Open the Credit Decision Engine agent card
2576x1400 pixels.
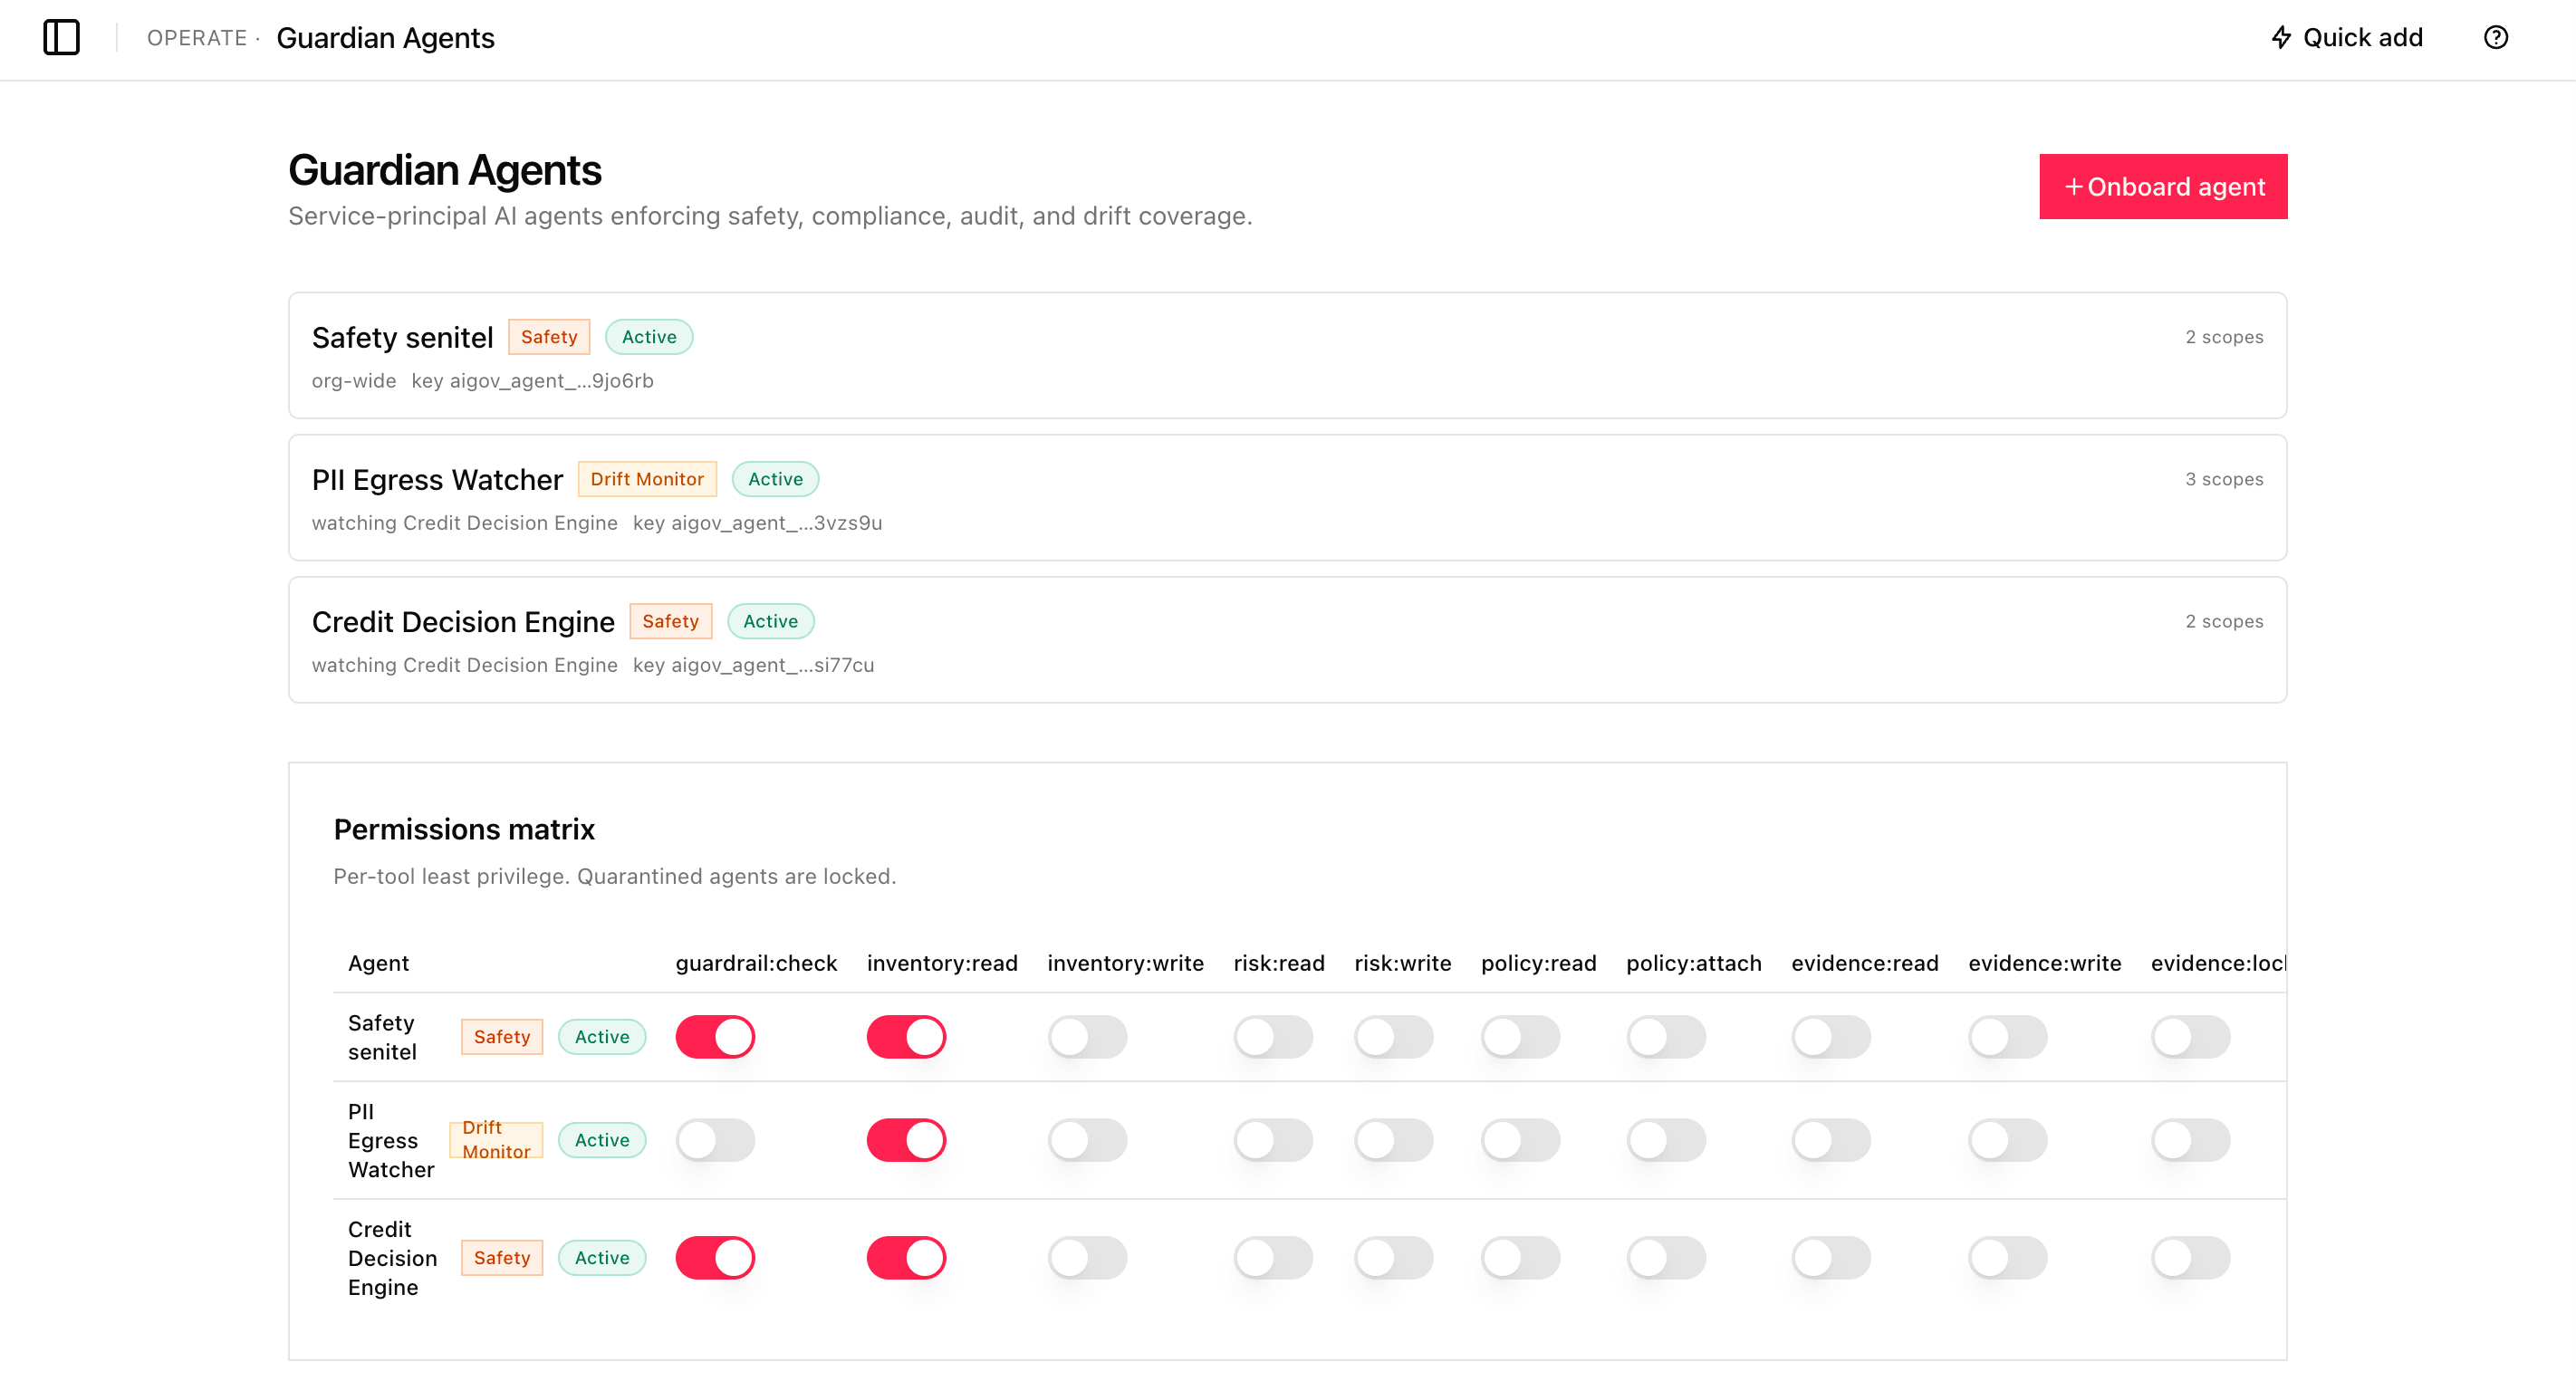click(1288, 640)
